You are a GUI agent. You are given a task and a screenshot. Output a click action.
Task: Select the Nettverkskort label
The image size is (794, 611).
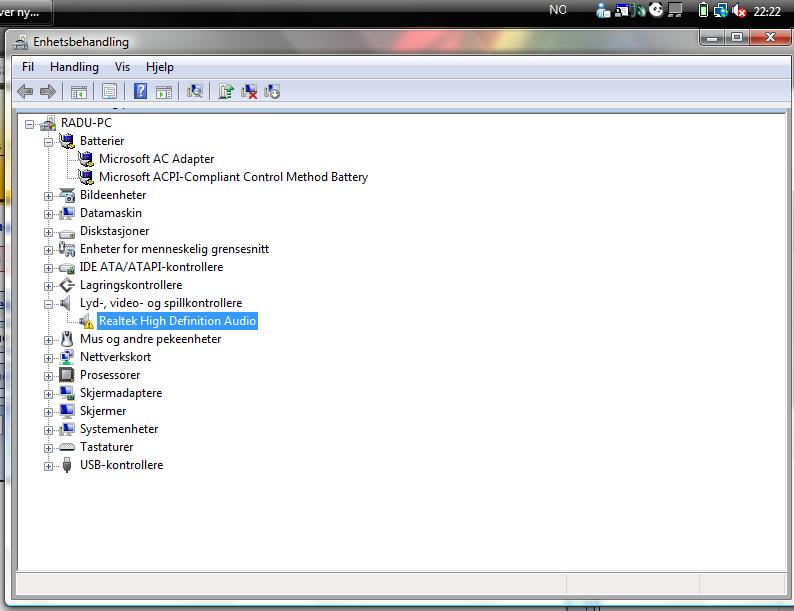[x=115, y=357]
